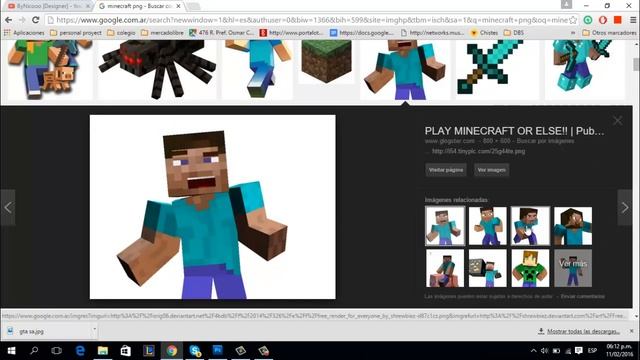Click the large Steve preview image
This screenshot has height=360, width=640.
pos(213,207)
